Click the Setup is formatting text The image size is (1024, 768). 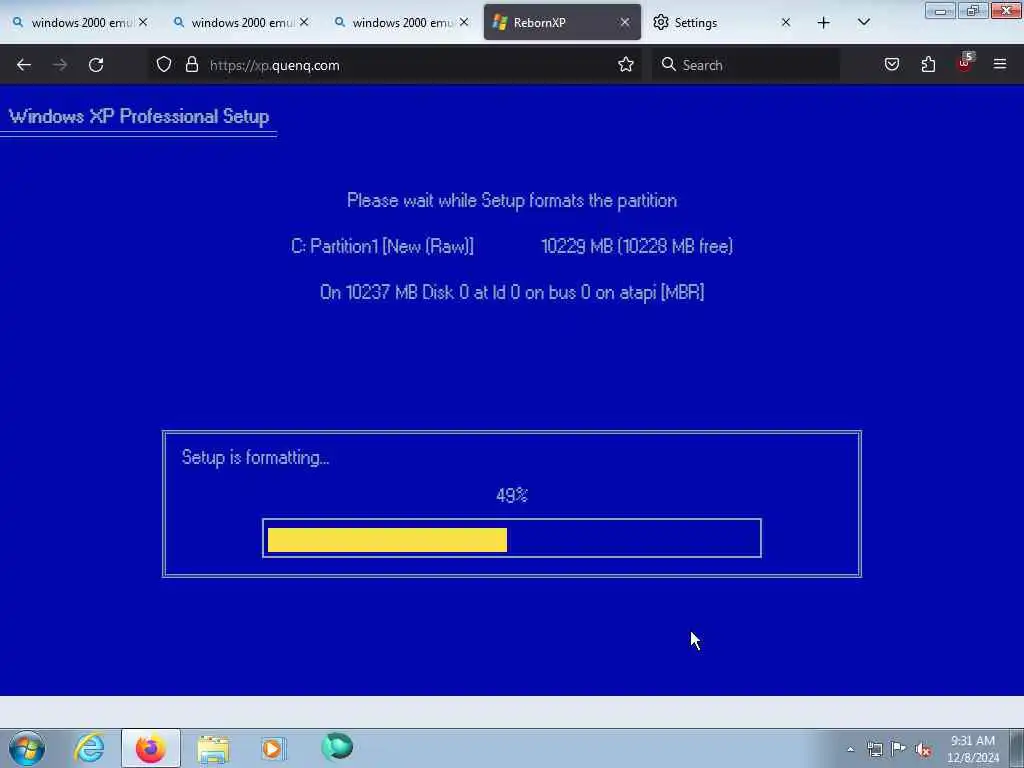pyautogui.click(x=255, y=458)
